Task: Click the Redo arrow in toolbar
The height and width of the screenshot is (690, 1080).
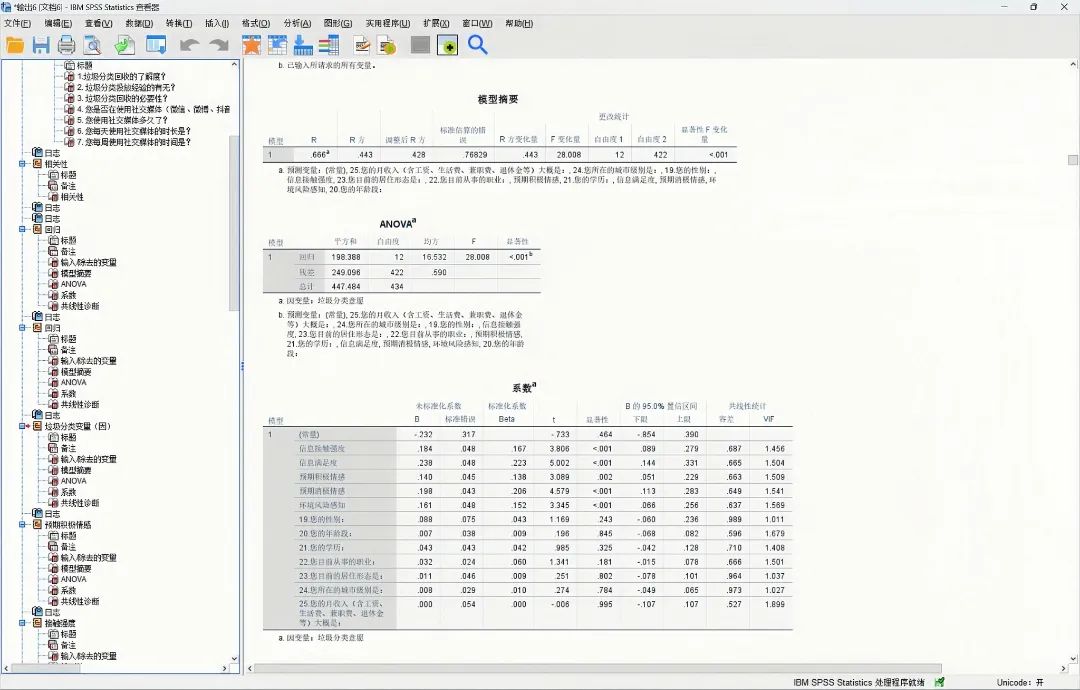Action: (218, 45)
